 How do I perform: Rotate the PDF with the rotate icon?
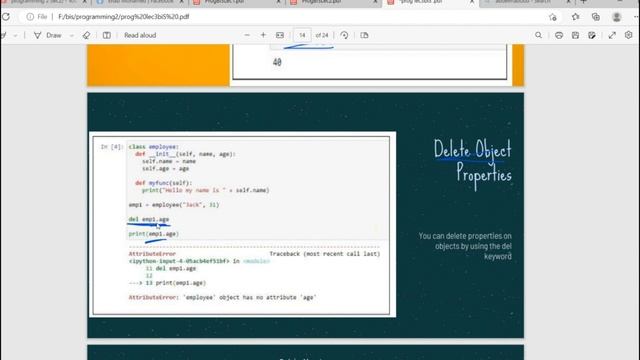coord(344,36)
